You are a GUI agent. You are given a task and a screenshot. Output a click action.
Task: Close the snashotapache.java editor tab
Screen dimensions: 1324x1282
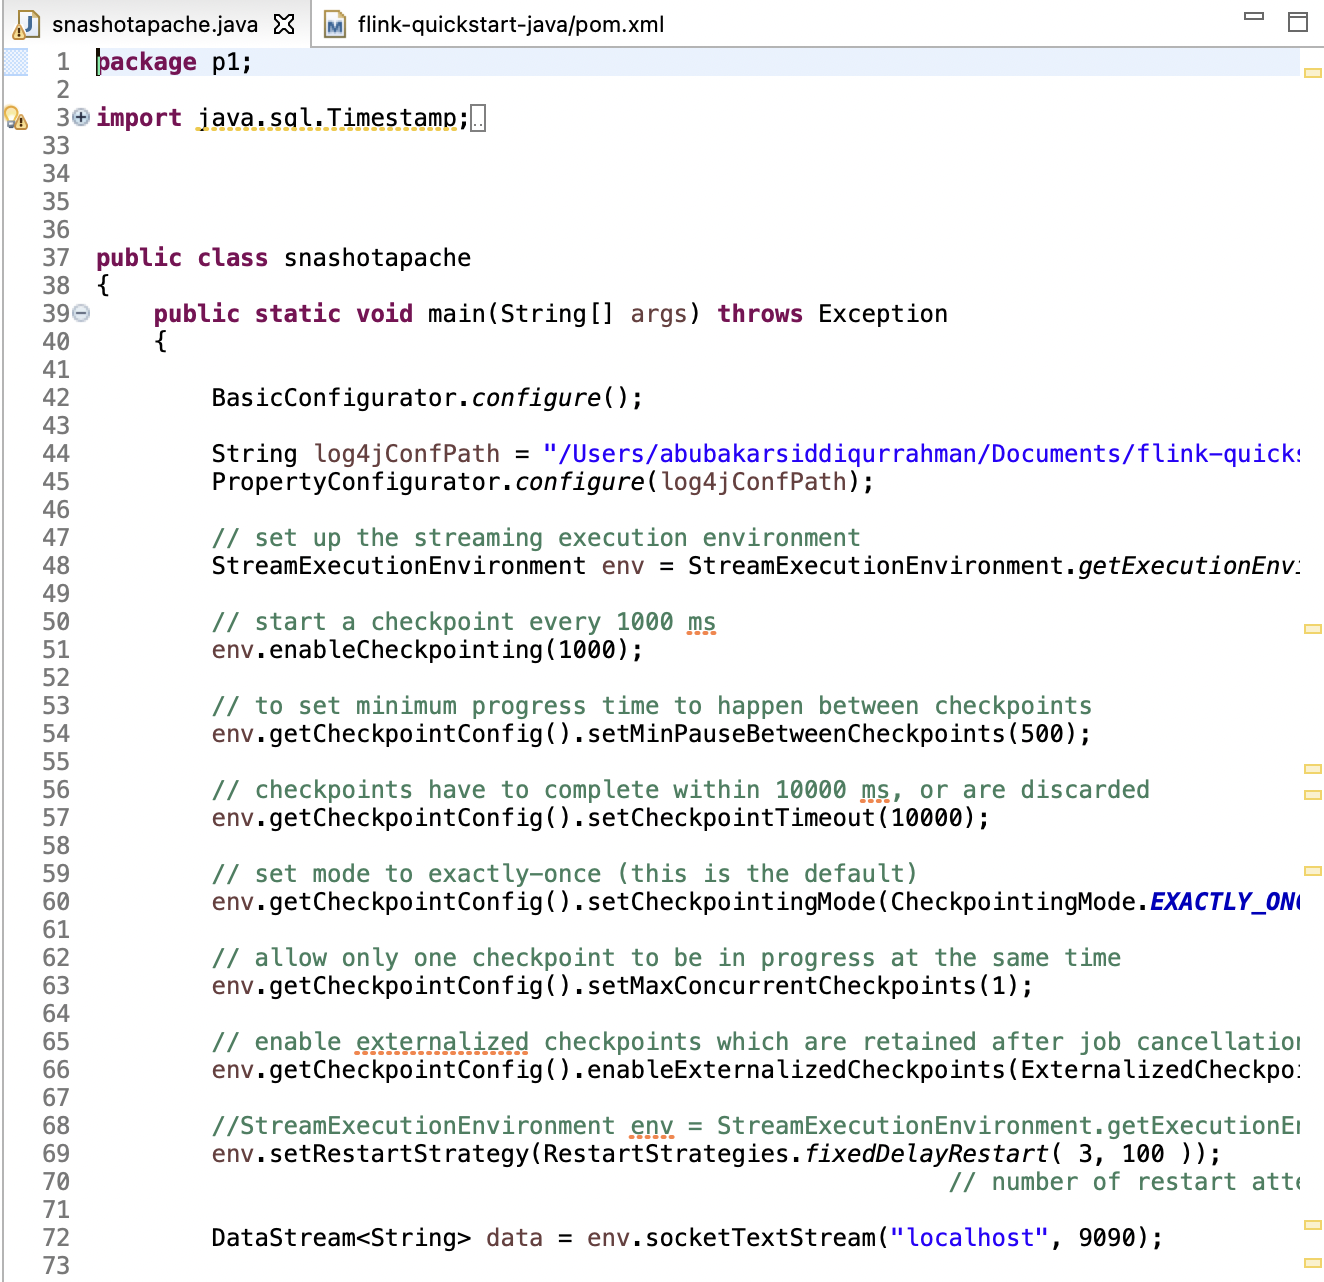click(x=285, y=24)
